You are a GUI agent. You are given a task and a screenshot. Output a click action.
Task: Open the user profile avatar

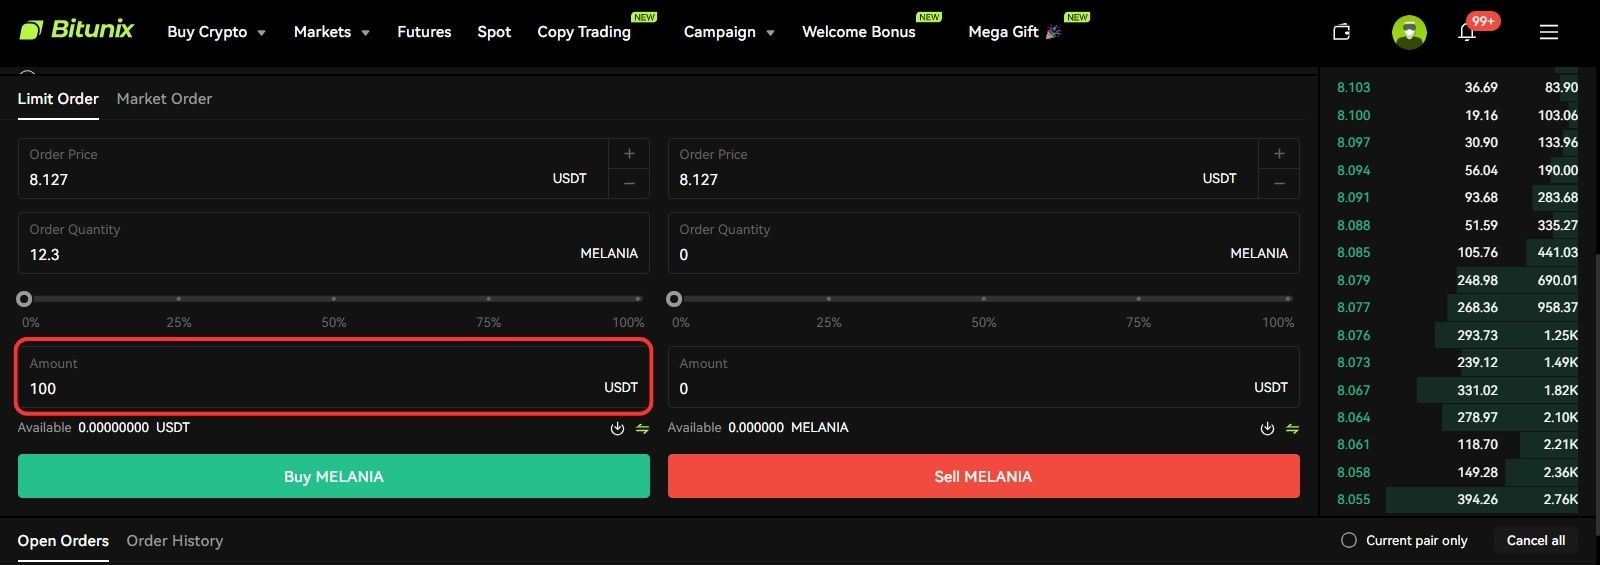tap(1409, 32)
